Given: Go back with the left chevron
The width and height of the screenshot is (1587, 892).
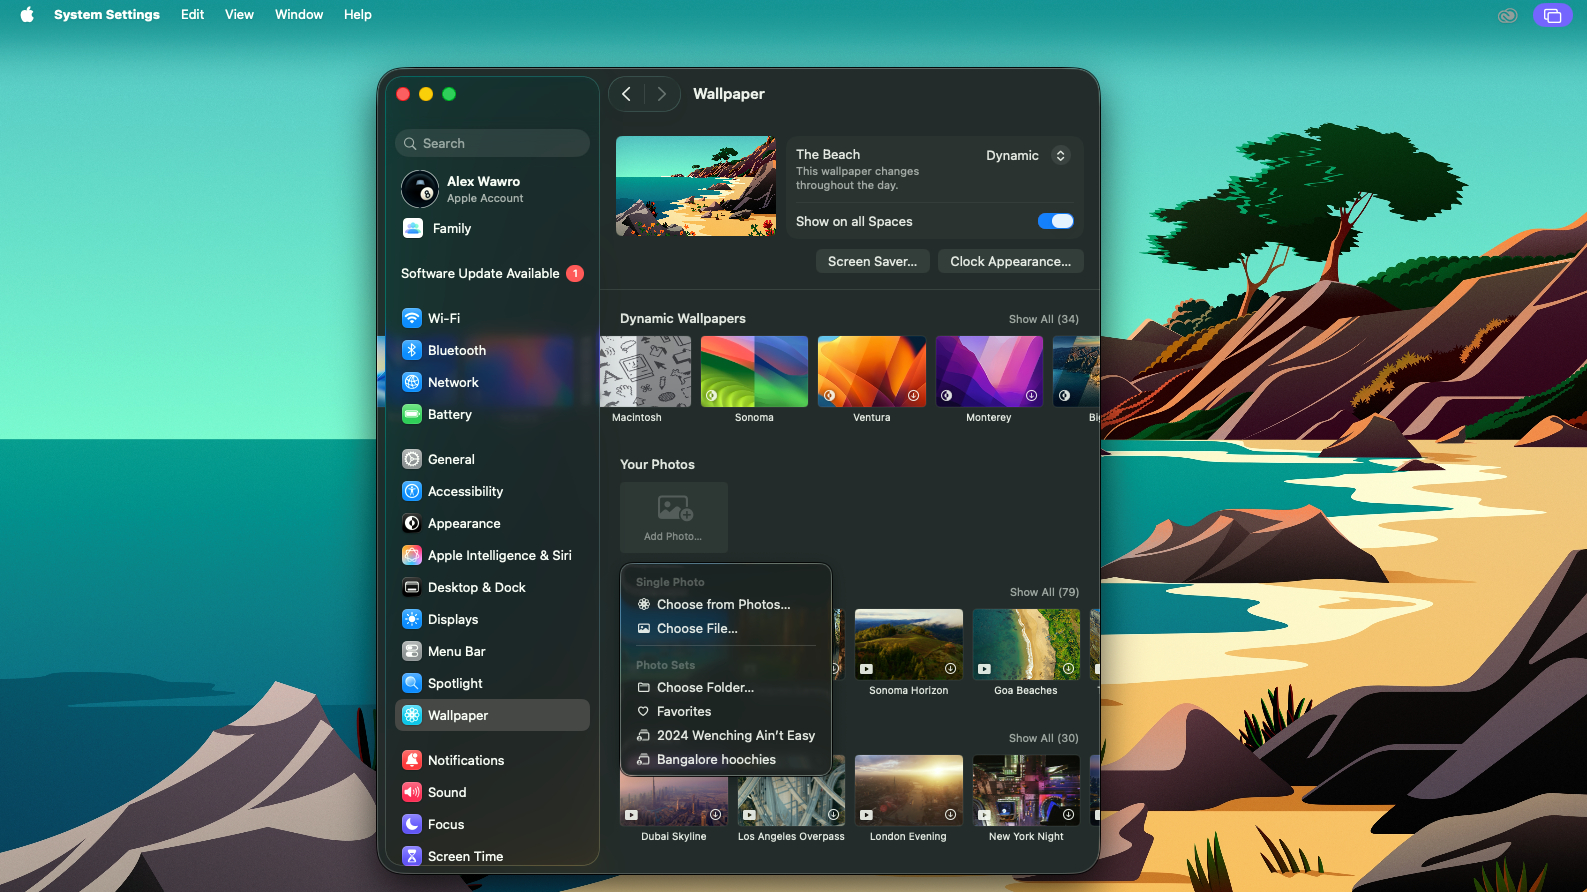Looking at the screenshot, I should pyautogui.click(x=627, y=94).
